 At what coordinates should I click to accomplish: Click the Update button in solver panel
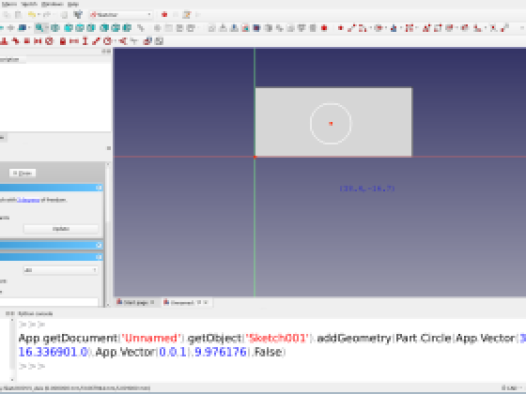click(x=61, y=229)
